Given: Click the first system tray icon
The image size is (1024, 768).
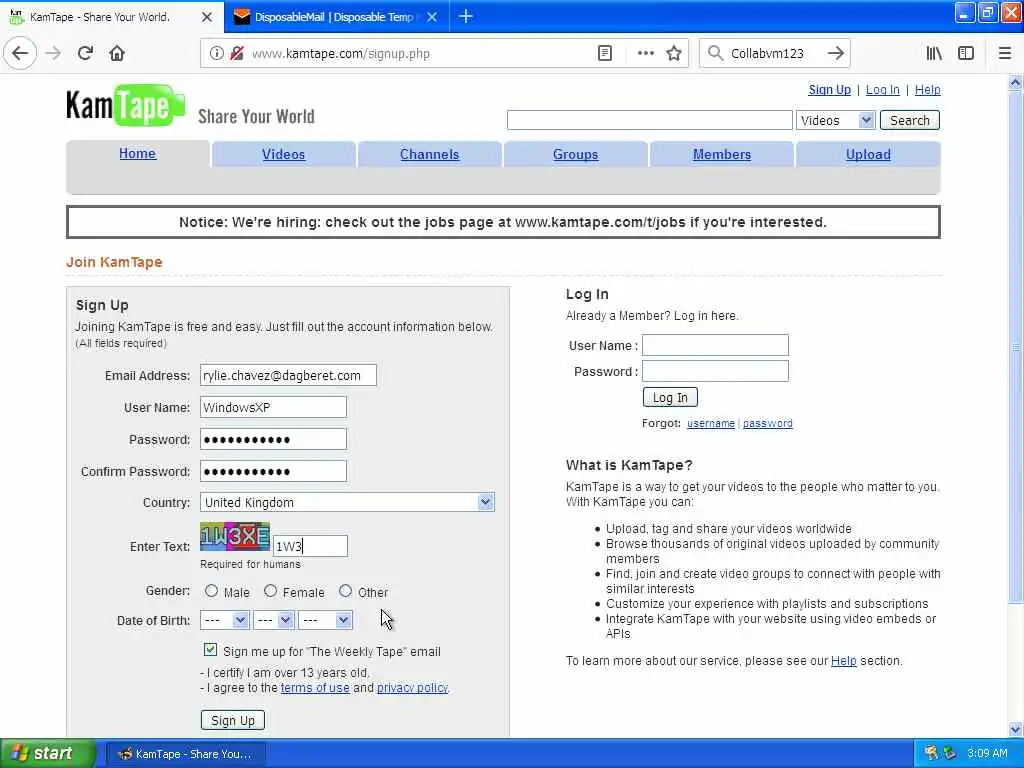Looking at the screenshot, I should [x=931, y=753].
